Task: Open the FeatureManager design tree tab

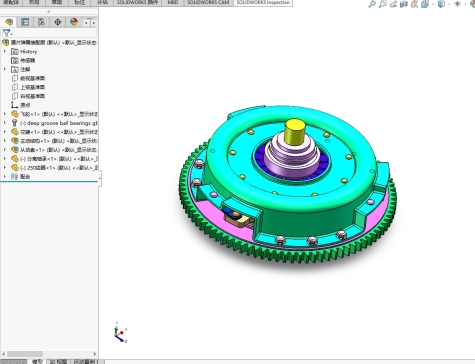Action: tap(9, 22)
